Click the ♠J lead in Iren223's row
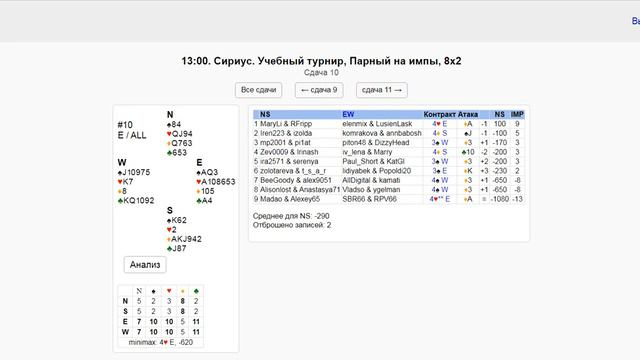The width and height of the screenshot is (640, 360). point(468,133)
